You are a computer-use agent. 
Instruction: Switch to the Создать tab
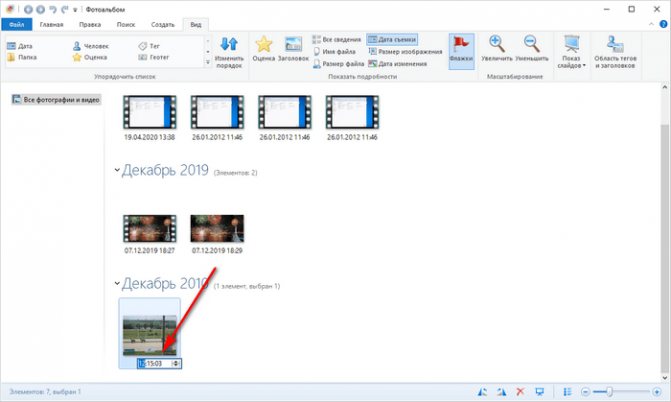(163, 24)
